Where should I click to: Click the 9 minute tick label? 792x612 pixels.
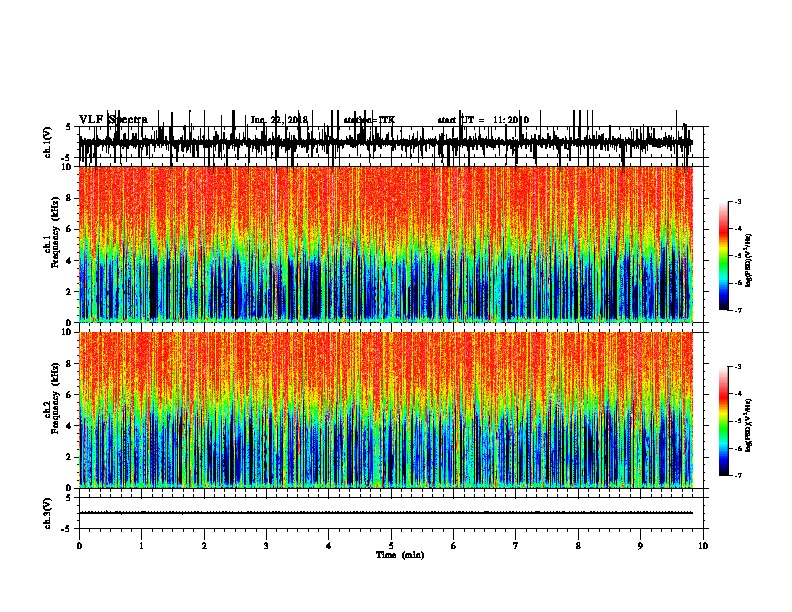(640, 546)
